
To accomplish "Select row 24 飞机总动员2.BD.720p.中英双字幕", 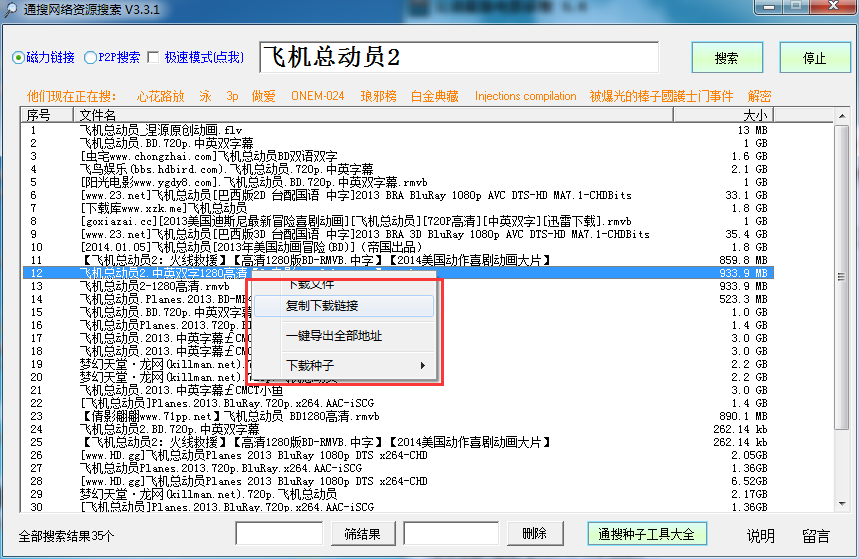I will coord(398,429).
